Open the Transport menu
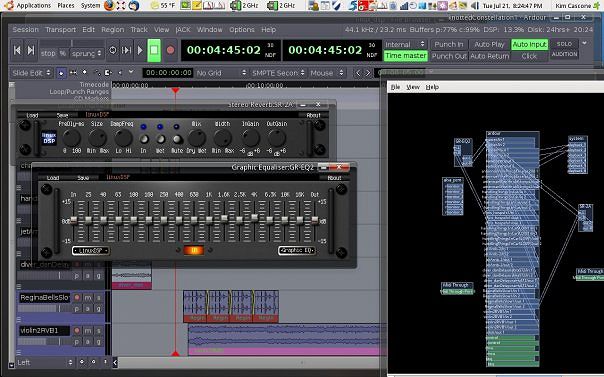 click(x=60, y=30)
